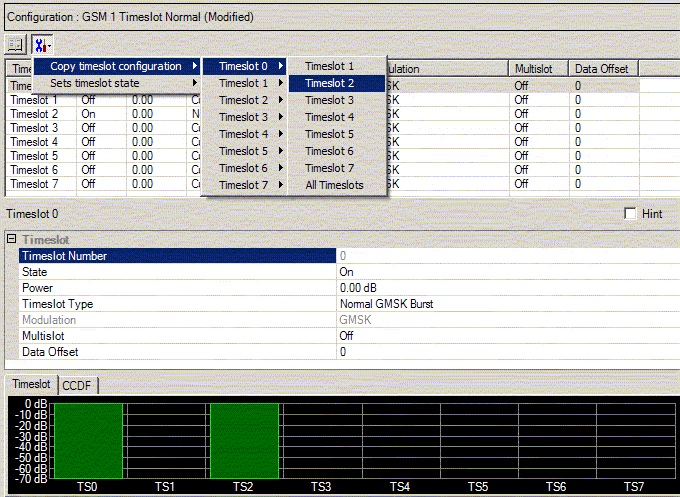This screenshot has height=497, width=680.
Task: Open Sets timeslot state submenu
Action: click(116, 83)
